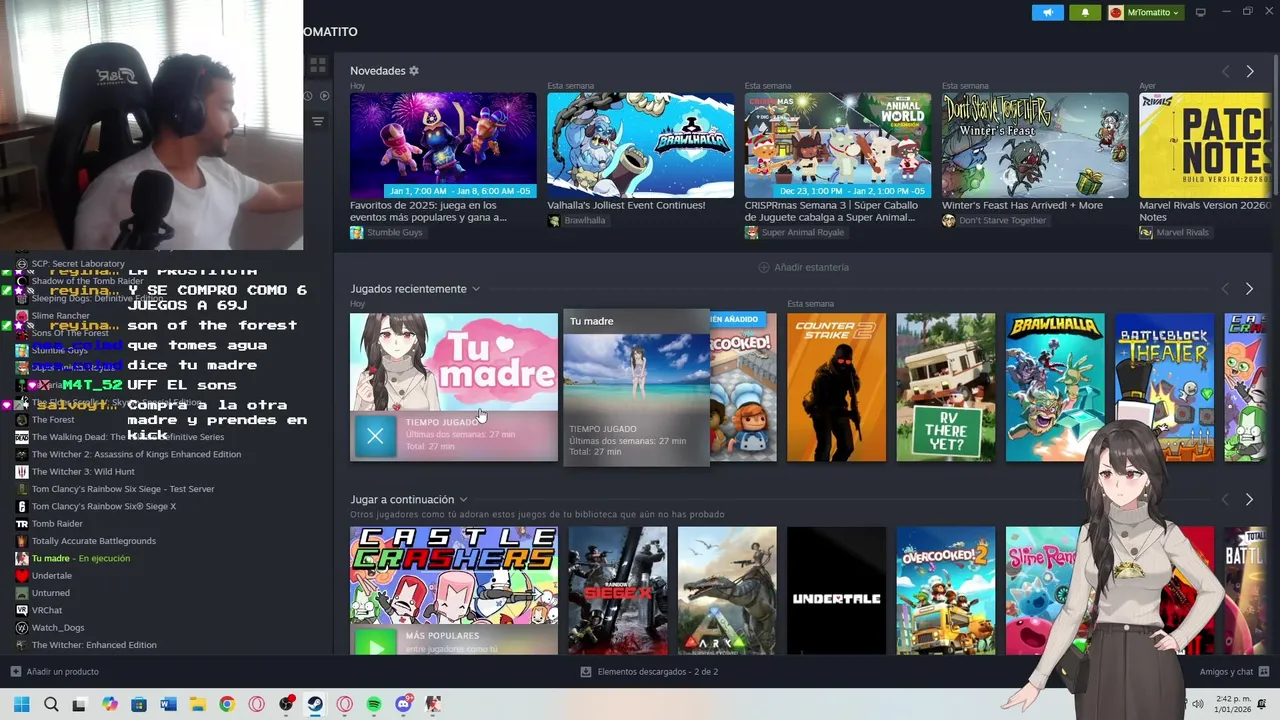Open the RV There Yet? tile
1280x720 pixels.
946,388
